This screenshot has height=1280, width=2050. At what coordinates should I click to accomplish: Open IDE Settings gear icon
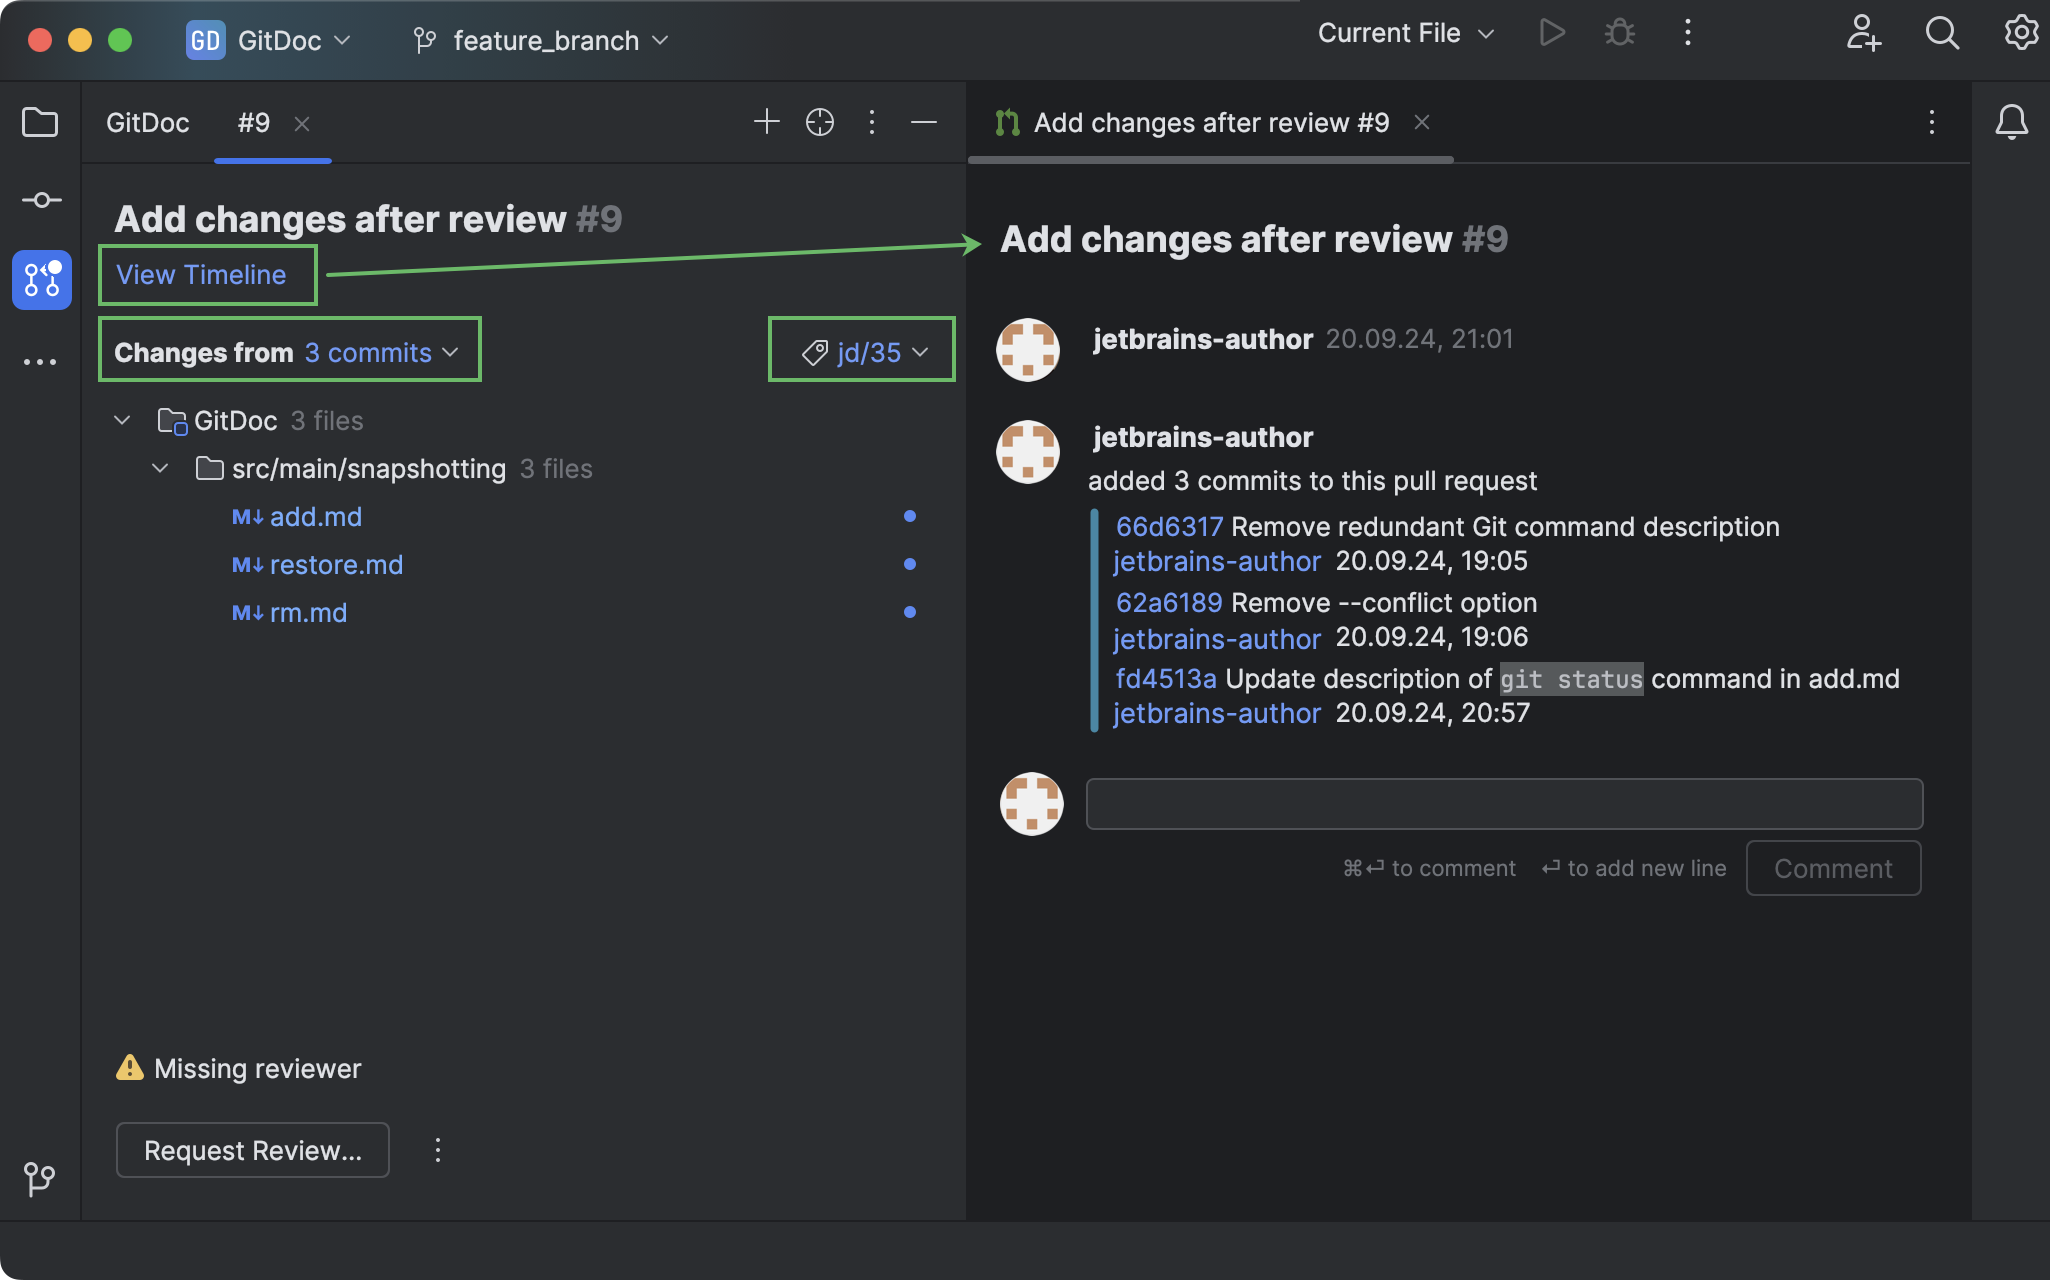pos(2021,33)
